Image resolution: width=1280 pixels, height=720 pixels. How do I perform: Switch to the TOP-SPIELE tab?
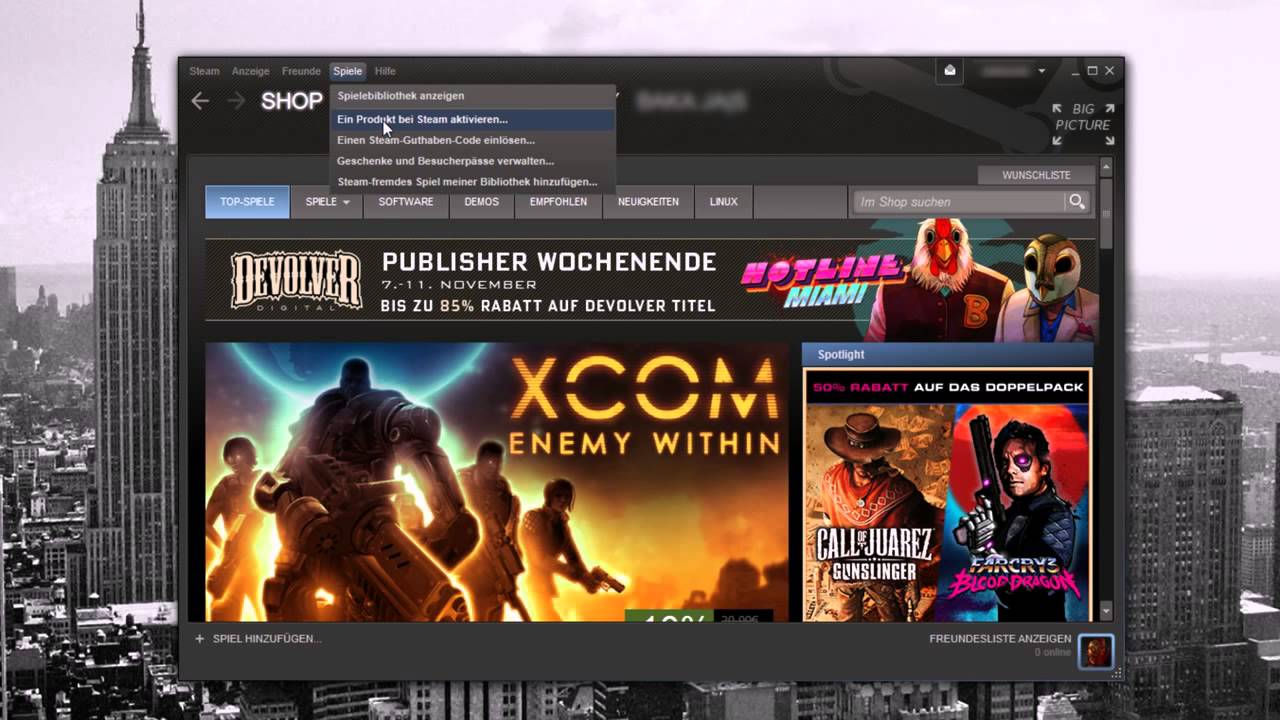[x=247, y=202]
